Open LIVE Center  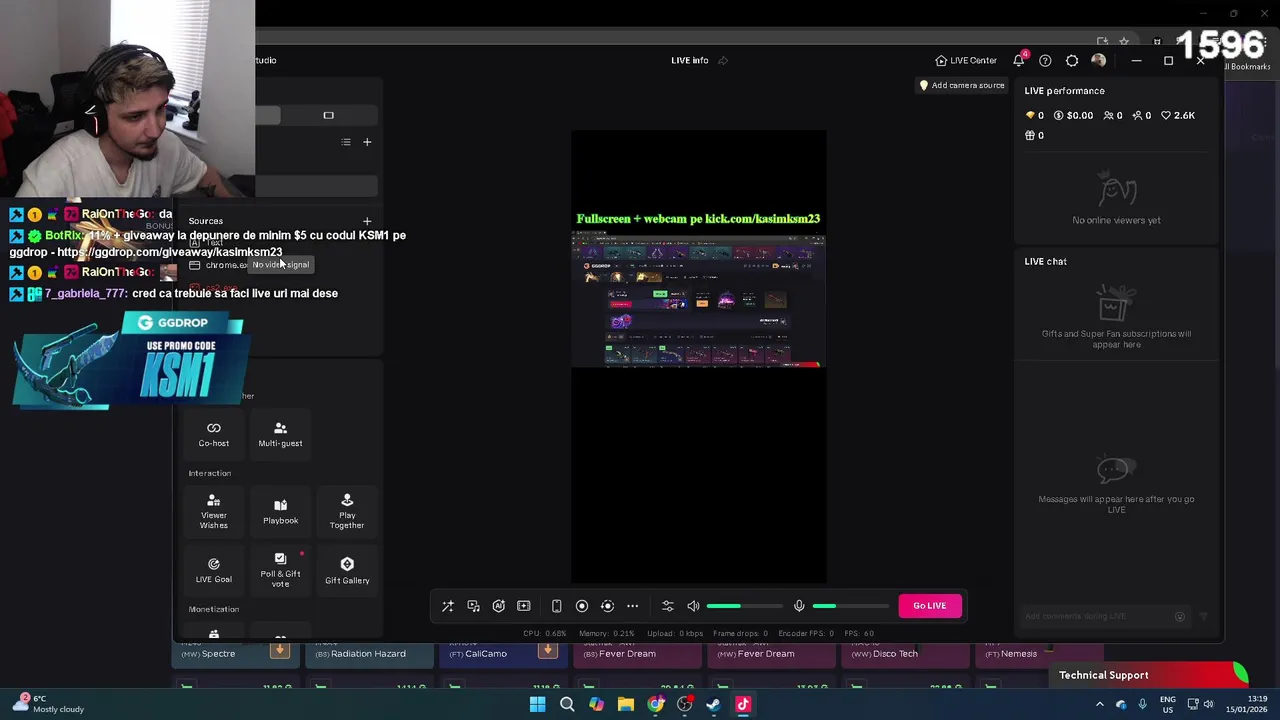click(966, 60)
